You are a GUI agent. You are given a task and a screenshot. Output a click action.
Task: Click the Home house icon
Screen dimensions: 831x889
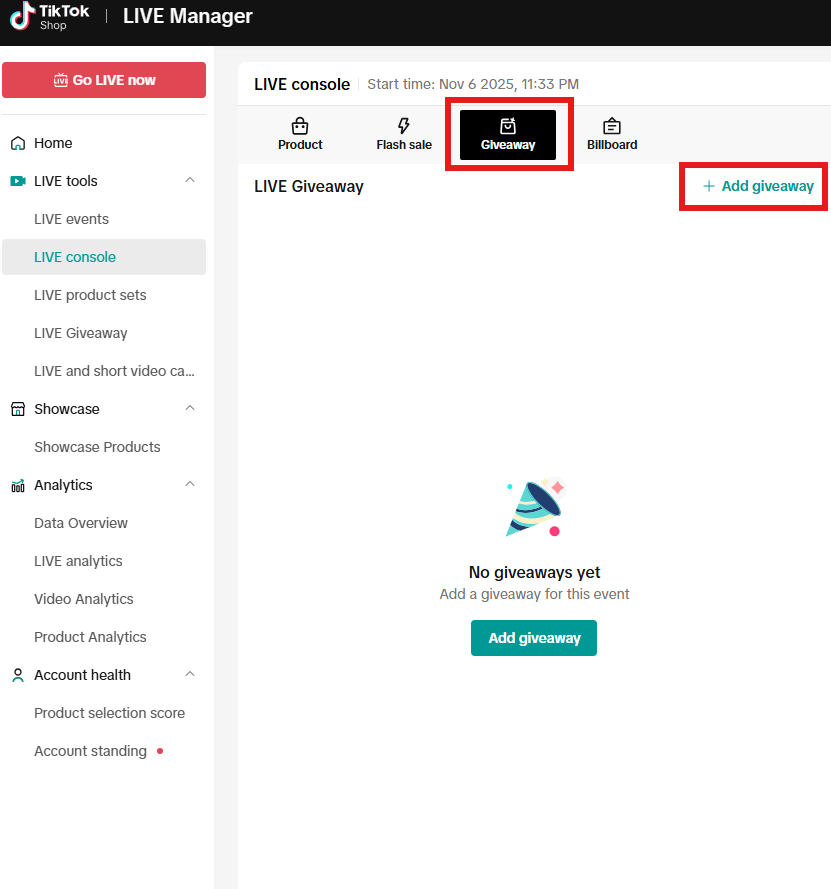click(x=18, y=143)
